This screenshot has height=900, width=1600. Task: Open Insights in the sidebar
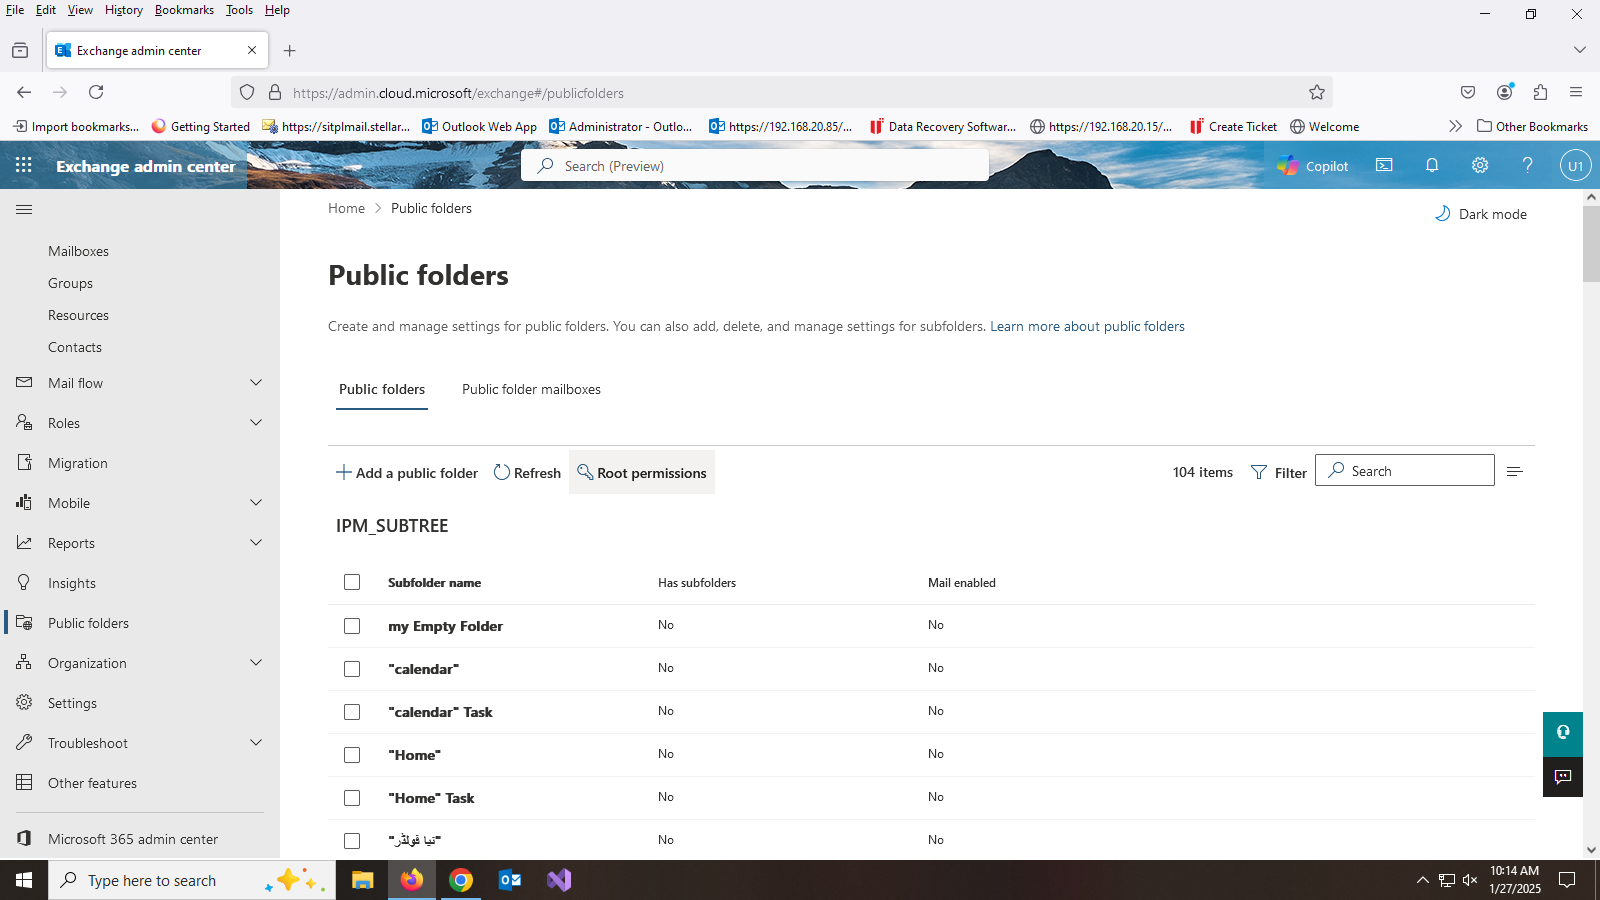[x=72, y=583]
